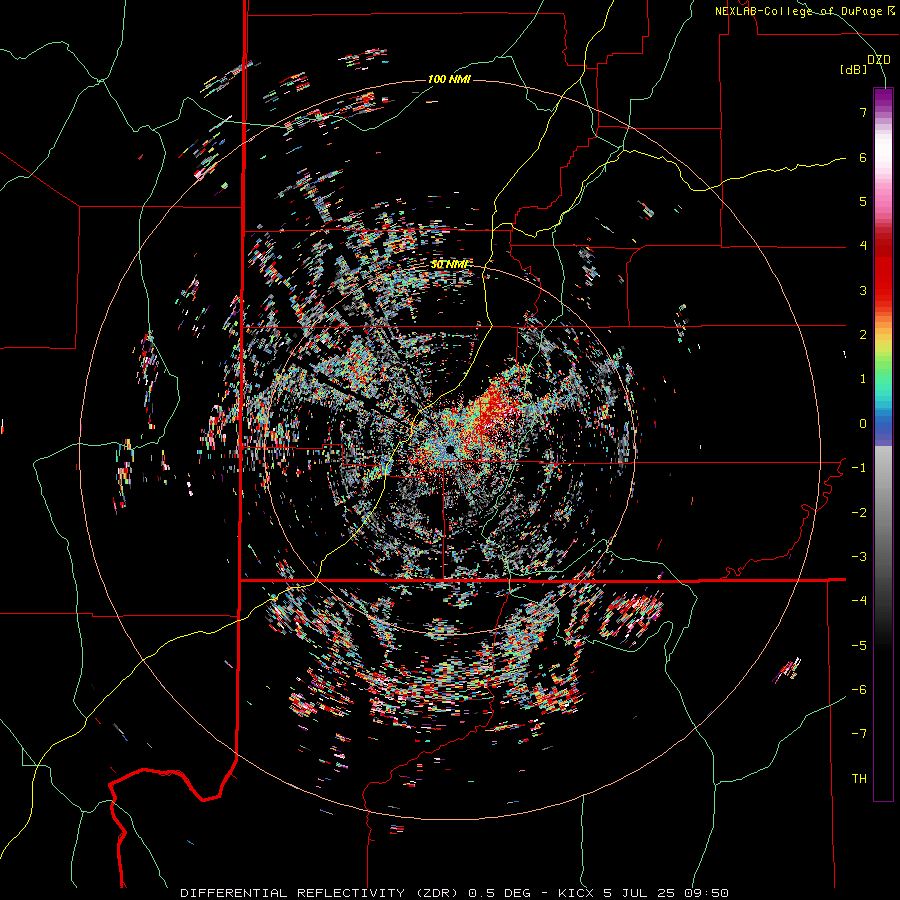The width and height of the screenshot is (900, 900).
Task: Click the [dB] units label
Action: pyautogui.click(x=854, y=70)
